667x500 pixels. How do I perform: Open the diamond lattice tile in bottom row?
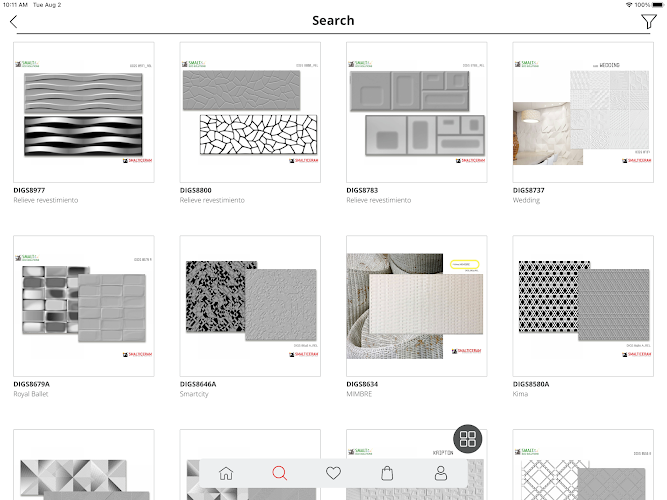point(583,465)
